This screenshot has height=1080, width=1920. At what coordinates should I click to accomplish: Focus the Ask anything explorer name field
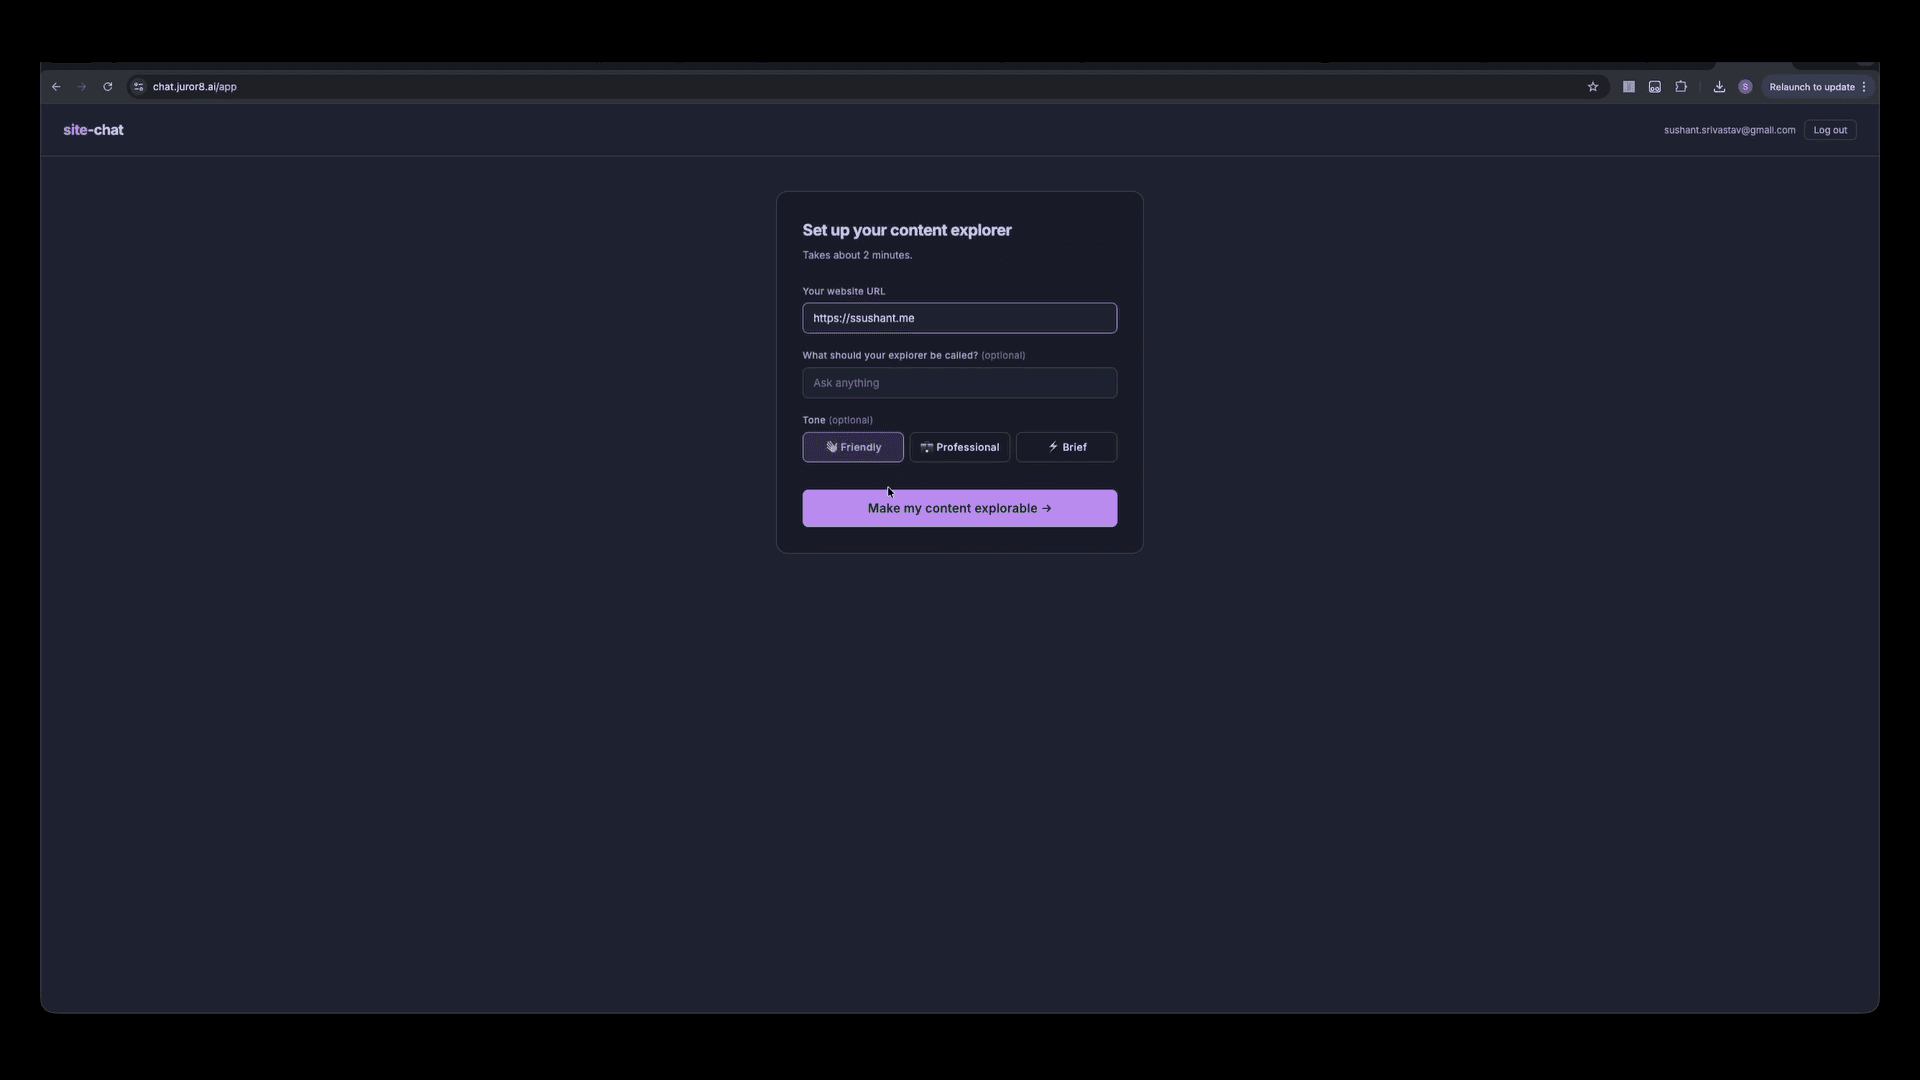click(959, 383)
